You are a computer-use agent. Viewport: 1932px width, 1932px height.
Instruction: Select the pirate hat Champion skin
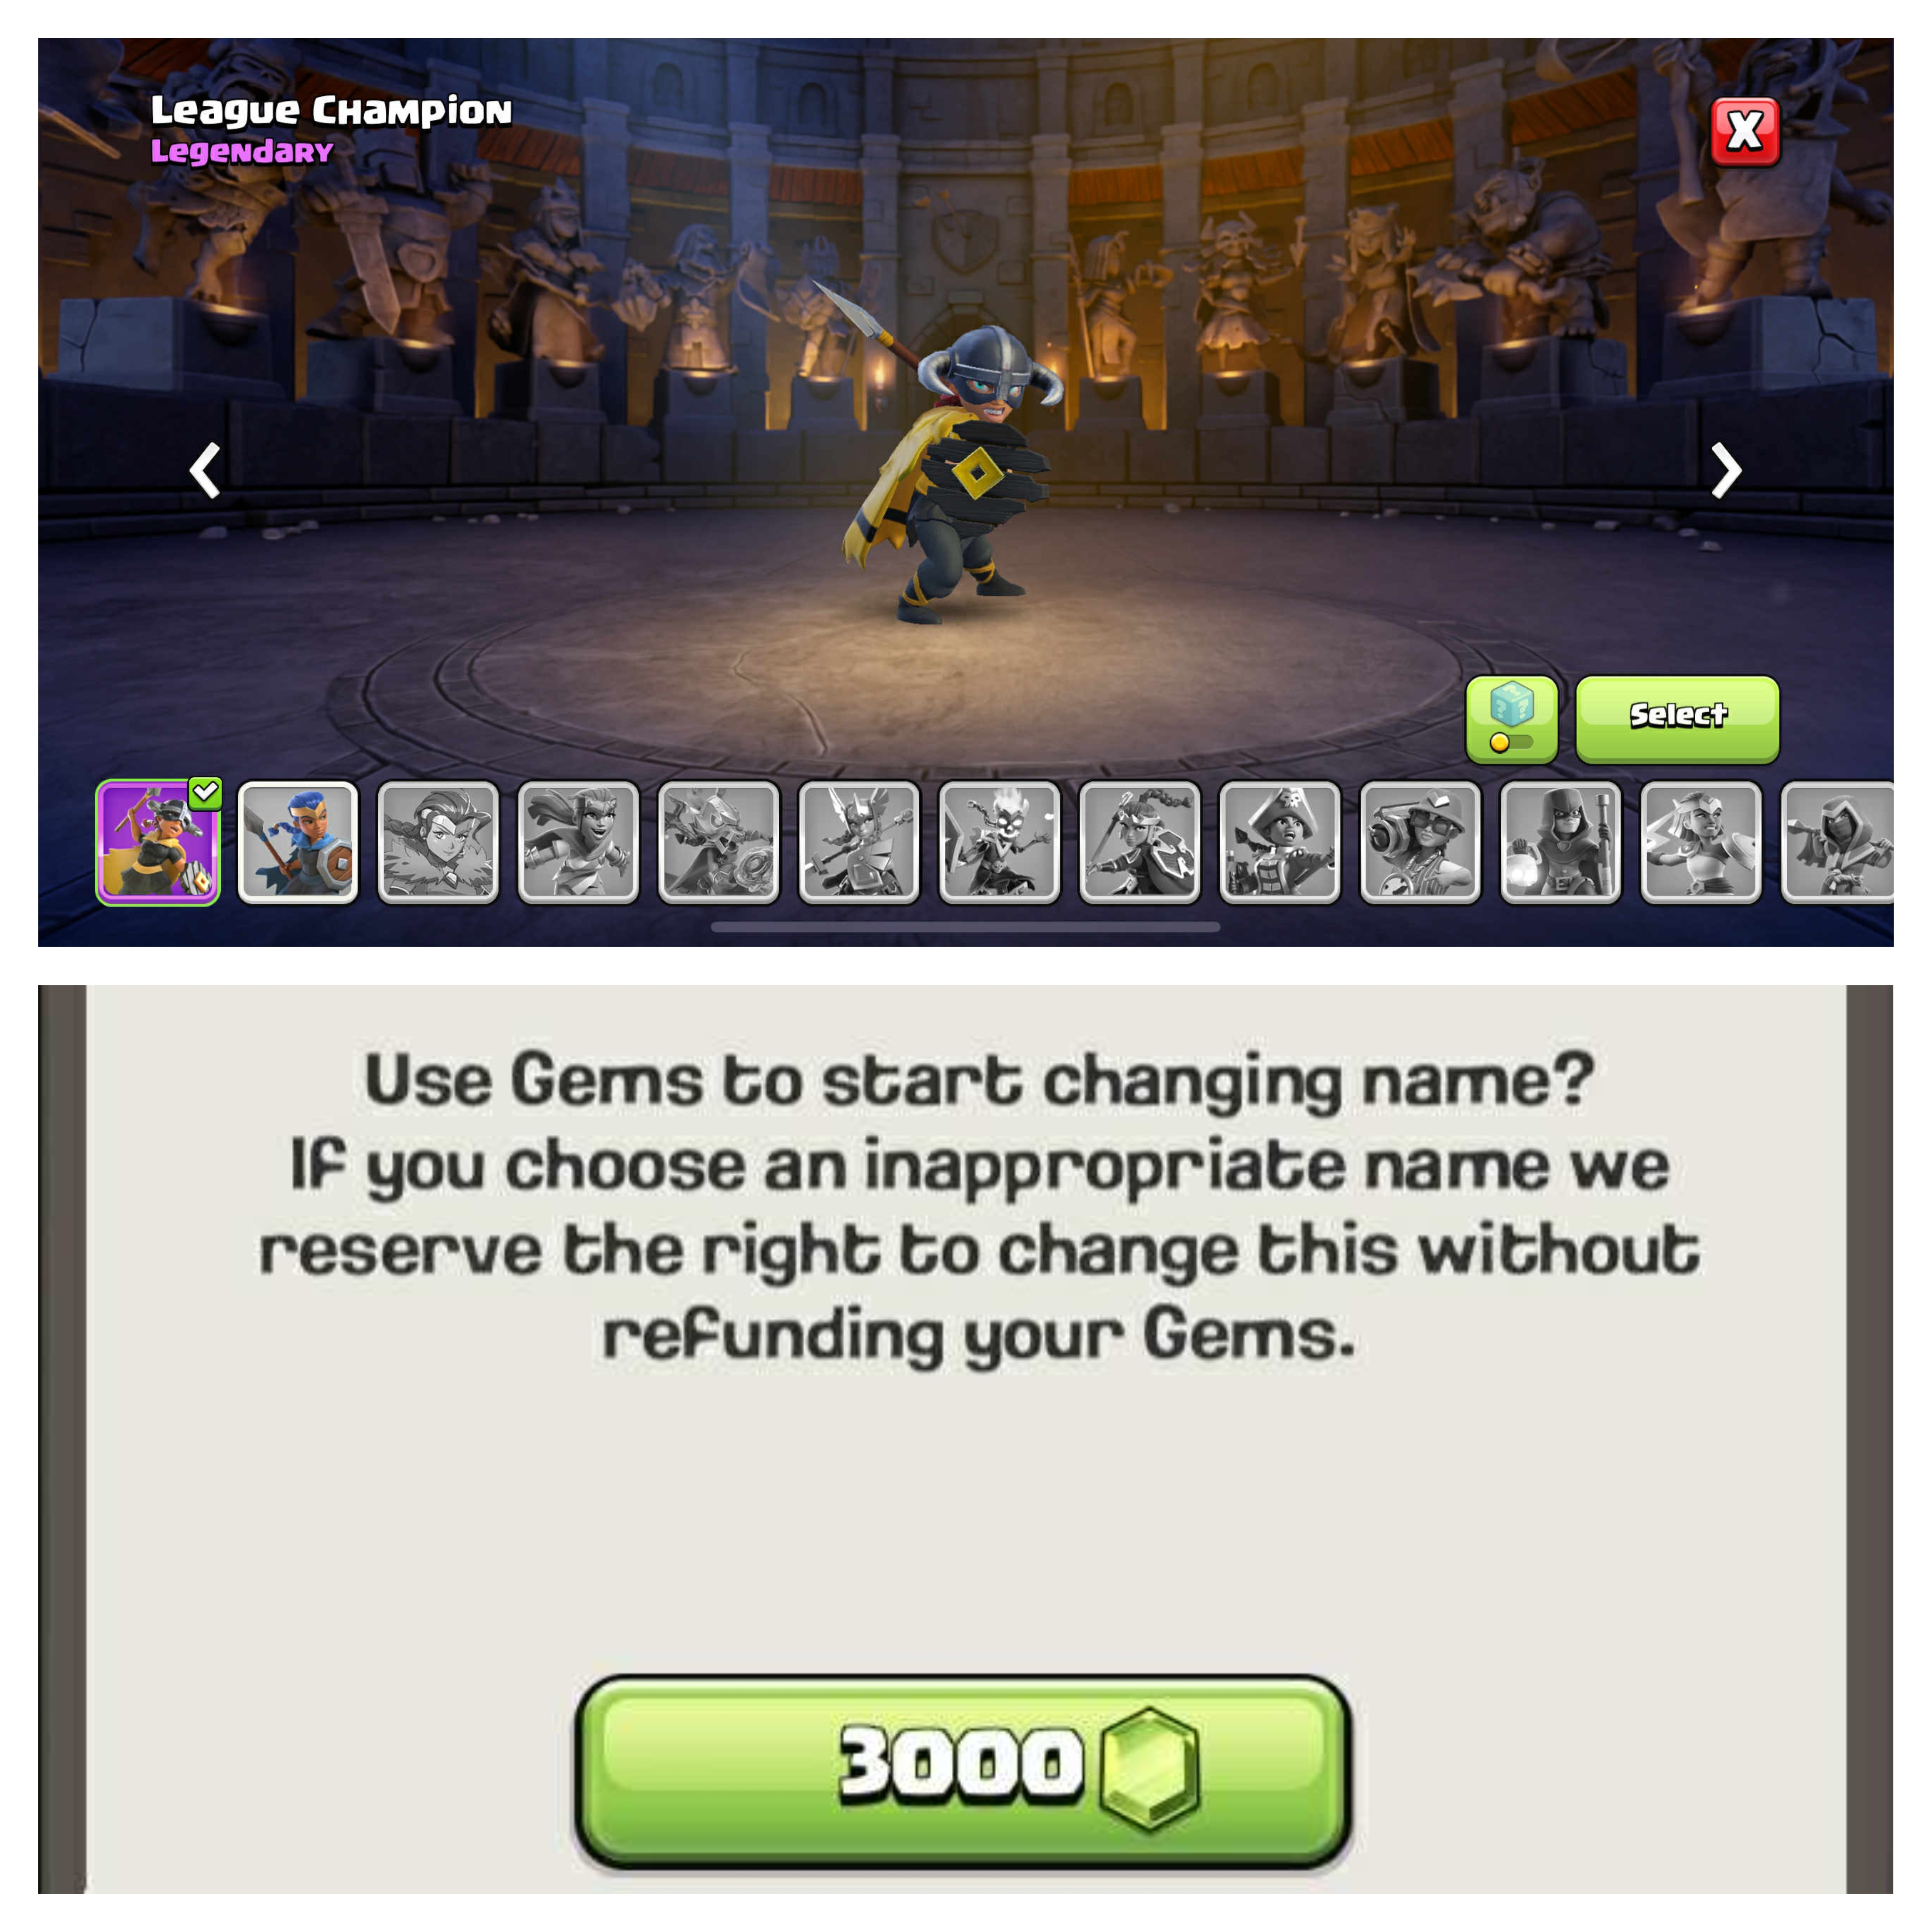point(1280,842)
